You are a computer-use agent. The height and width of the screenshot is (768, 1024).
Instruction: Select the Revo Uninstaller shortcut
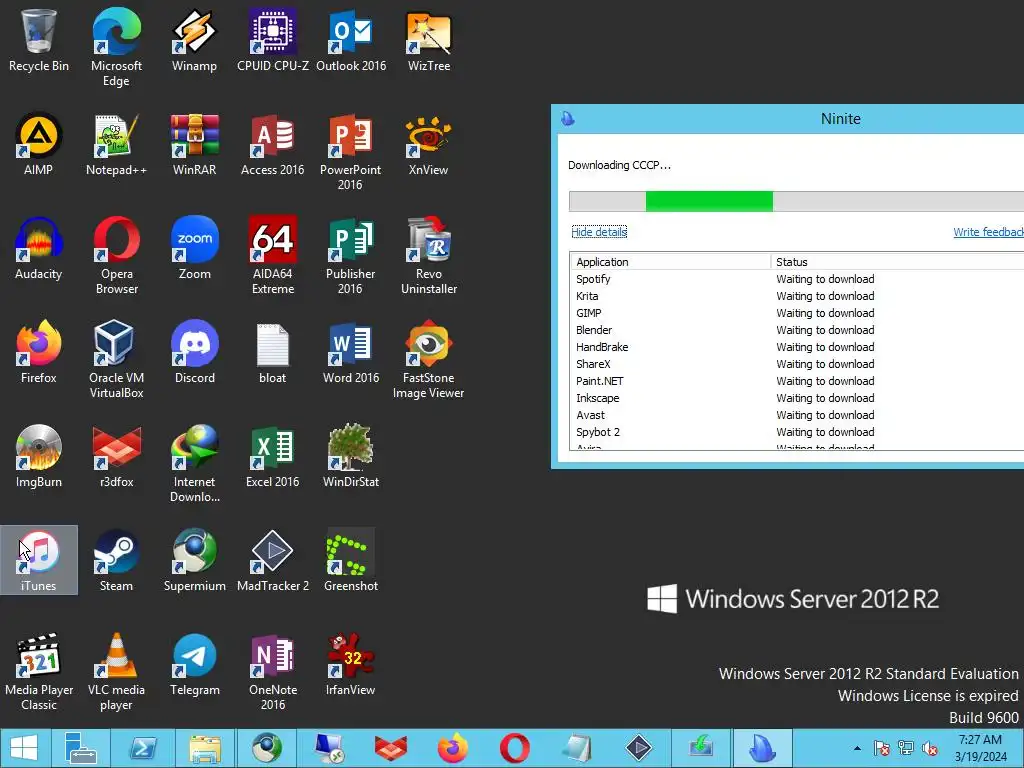(428, 256)
